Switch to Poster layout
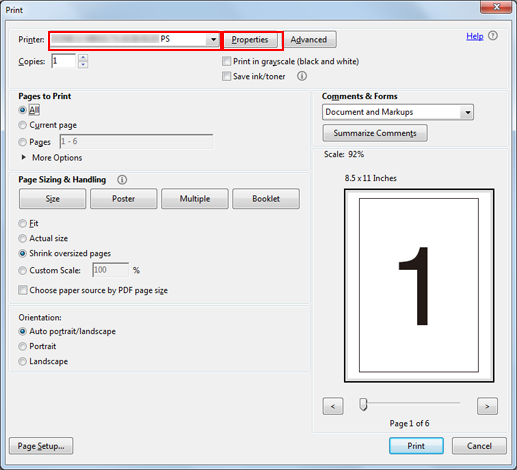The width and height of the screenshot is (517, 470). click(x=123, y=199)
